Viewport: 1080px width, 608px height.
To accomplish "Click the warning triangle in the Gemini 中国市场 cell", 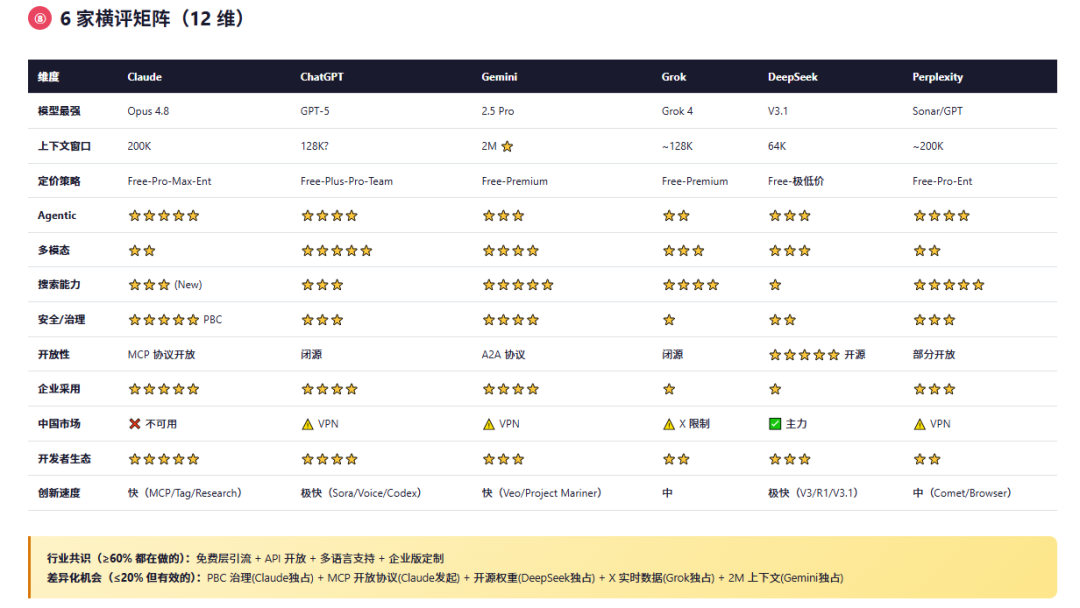I will click(488, 424).
